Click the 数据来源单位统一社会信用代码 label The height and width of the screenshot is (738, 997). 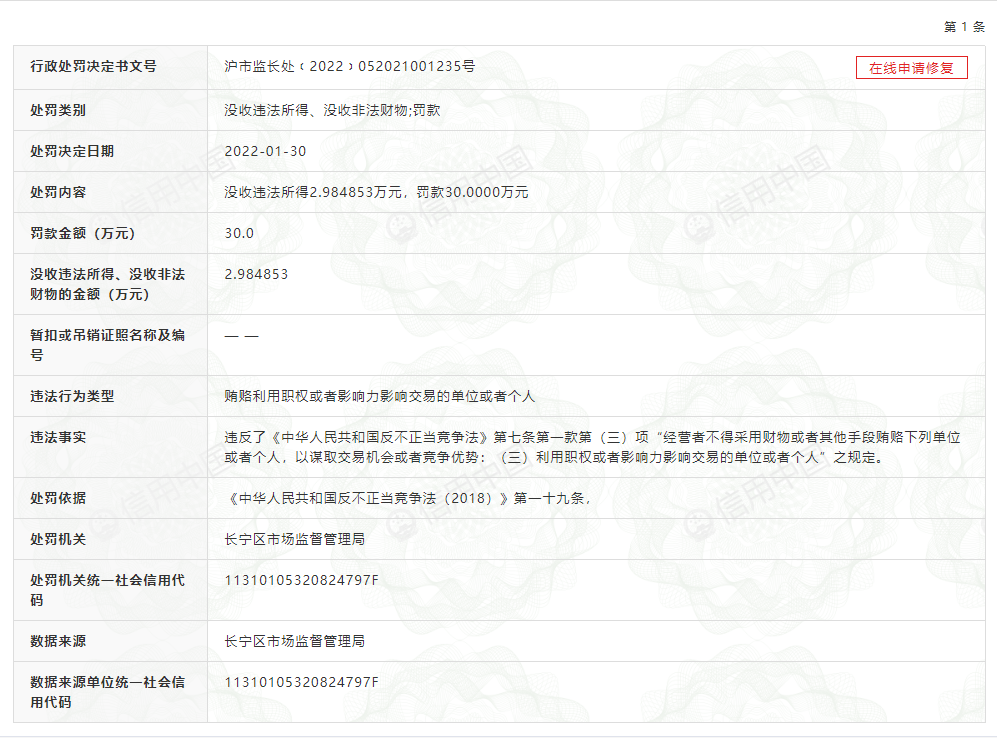108,692
